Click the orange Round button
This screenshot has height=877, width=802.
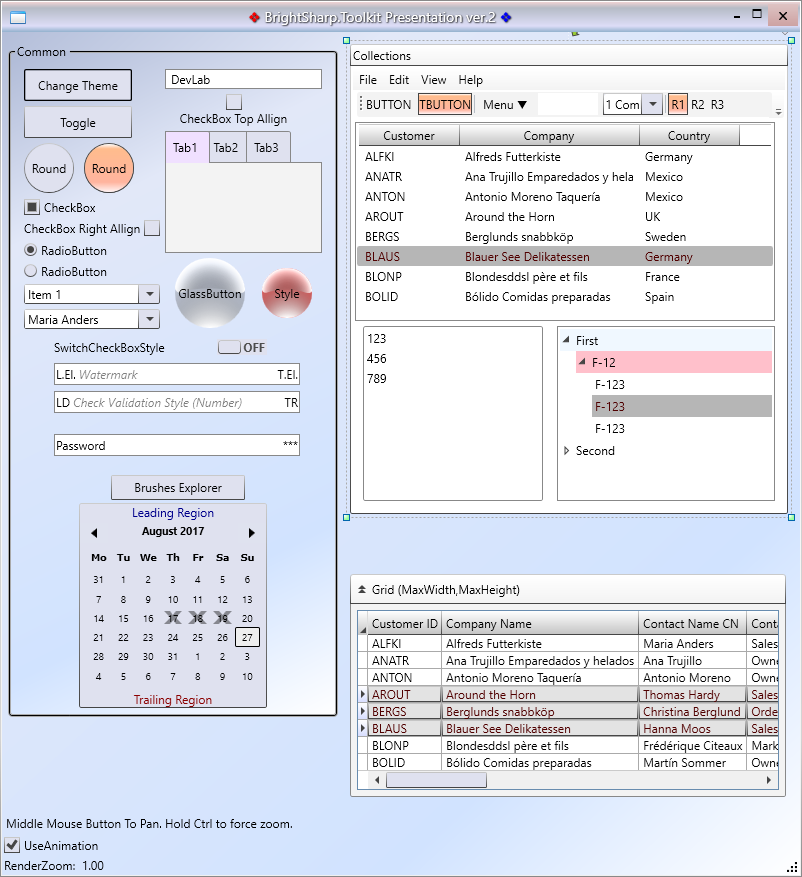click(109, 169)
